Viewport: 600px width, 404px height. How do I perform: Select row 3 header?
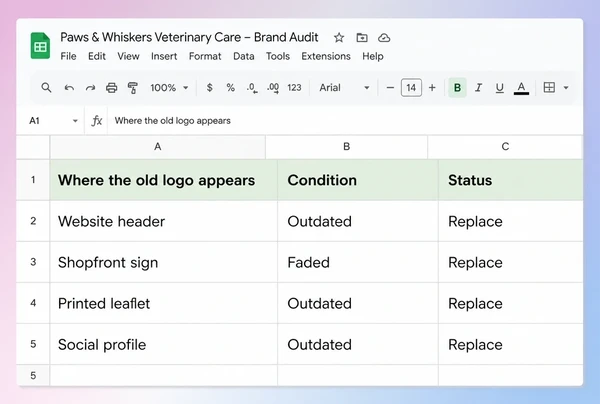coord(33,262)
